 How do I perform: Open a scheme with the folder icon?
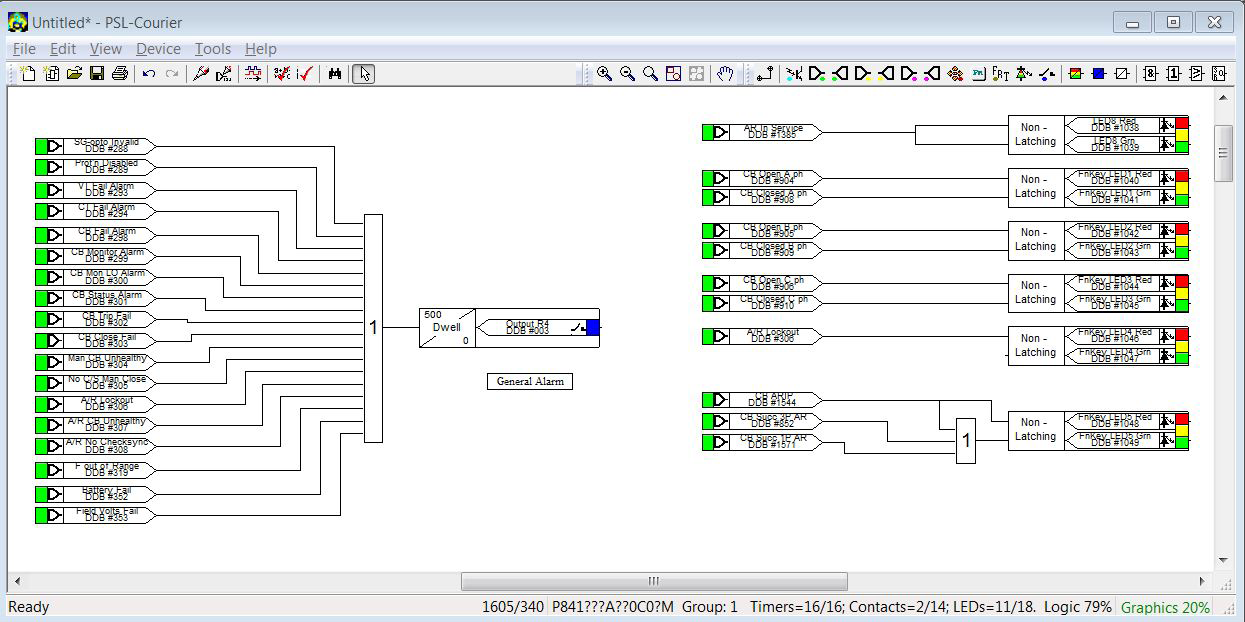pos(74,73)
